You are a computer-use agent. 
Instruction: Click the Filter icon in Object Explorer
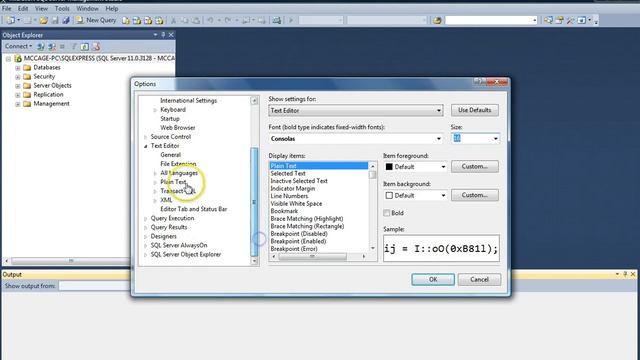point(74,47)
